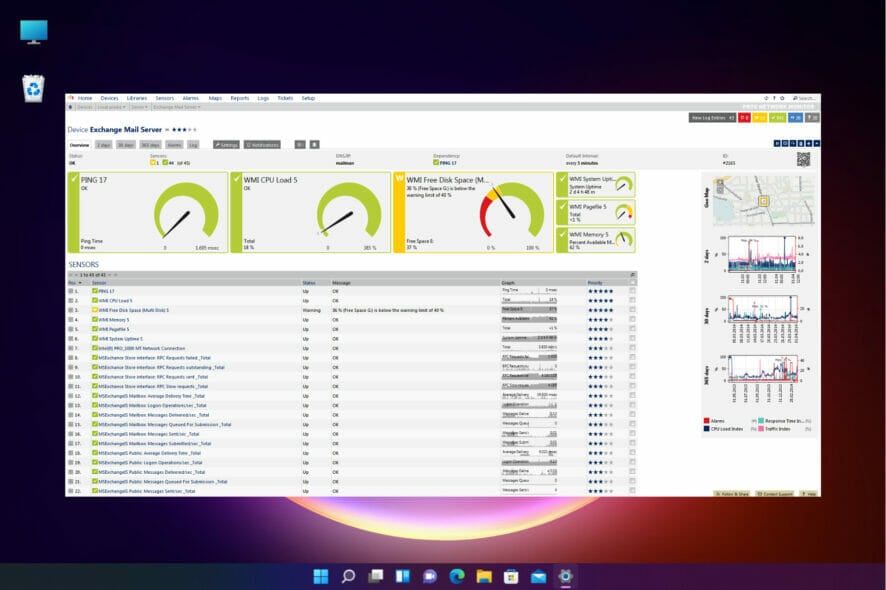
Task: Open File Explorer from the taskbar
Action: click(484, 576)
